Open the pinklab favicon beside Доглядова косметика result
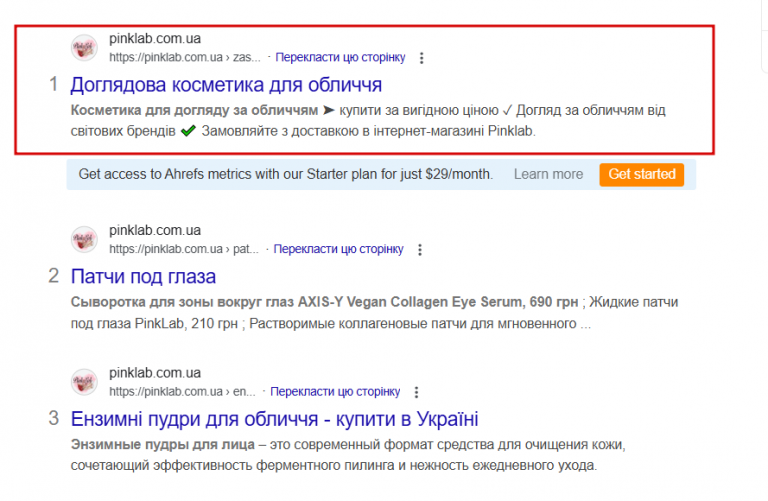 click(84, 48)
